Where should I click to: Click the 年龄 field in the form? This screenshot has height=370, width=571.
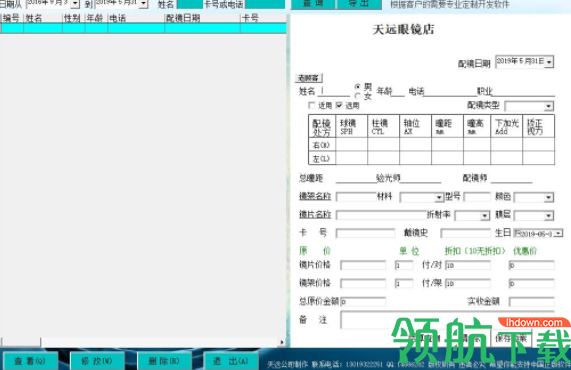point(398,91)
